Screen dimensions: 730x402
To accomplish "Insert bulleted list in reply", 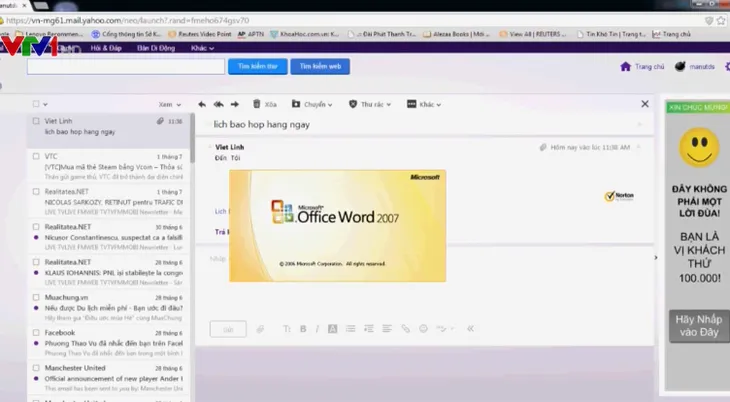I will (x=351, y=329).
